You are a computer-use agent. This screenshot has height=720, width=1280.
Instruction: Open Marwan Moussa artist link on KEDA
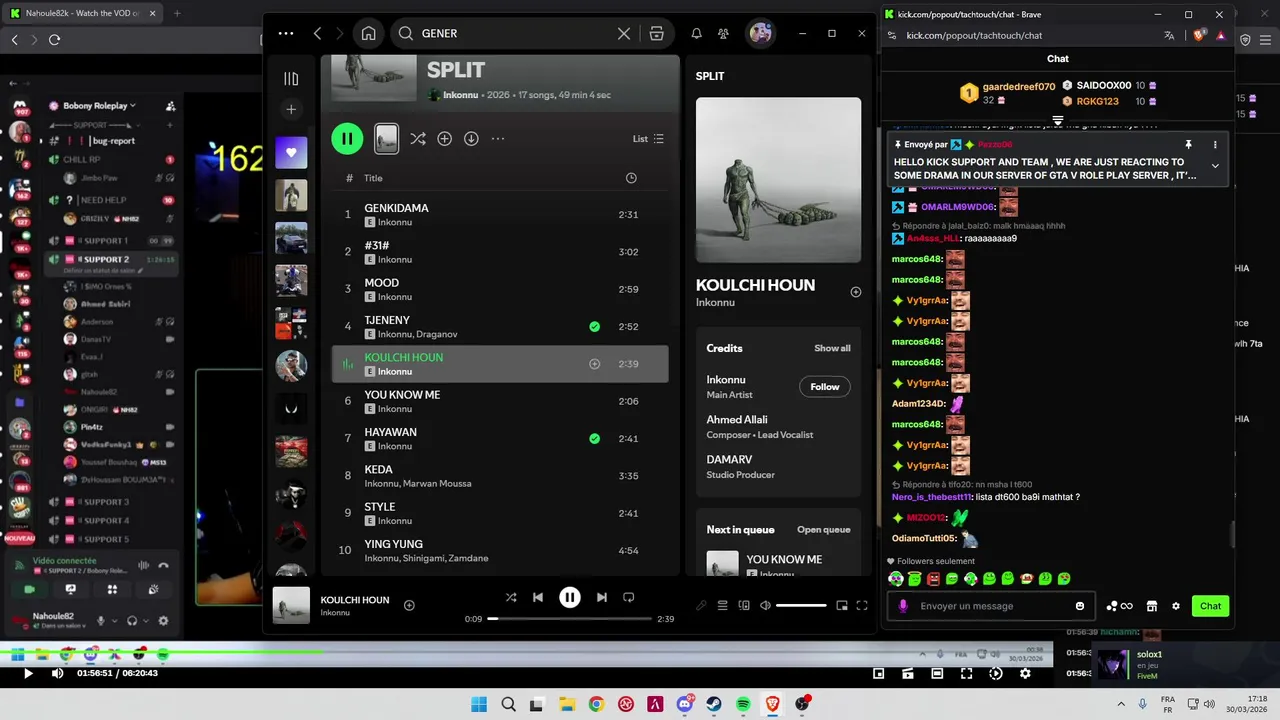[x=438, y=484]
